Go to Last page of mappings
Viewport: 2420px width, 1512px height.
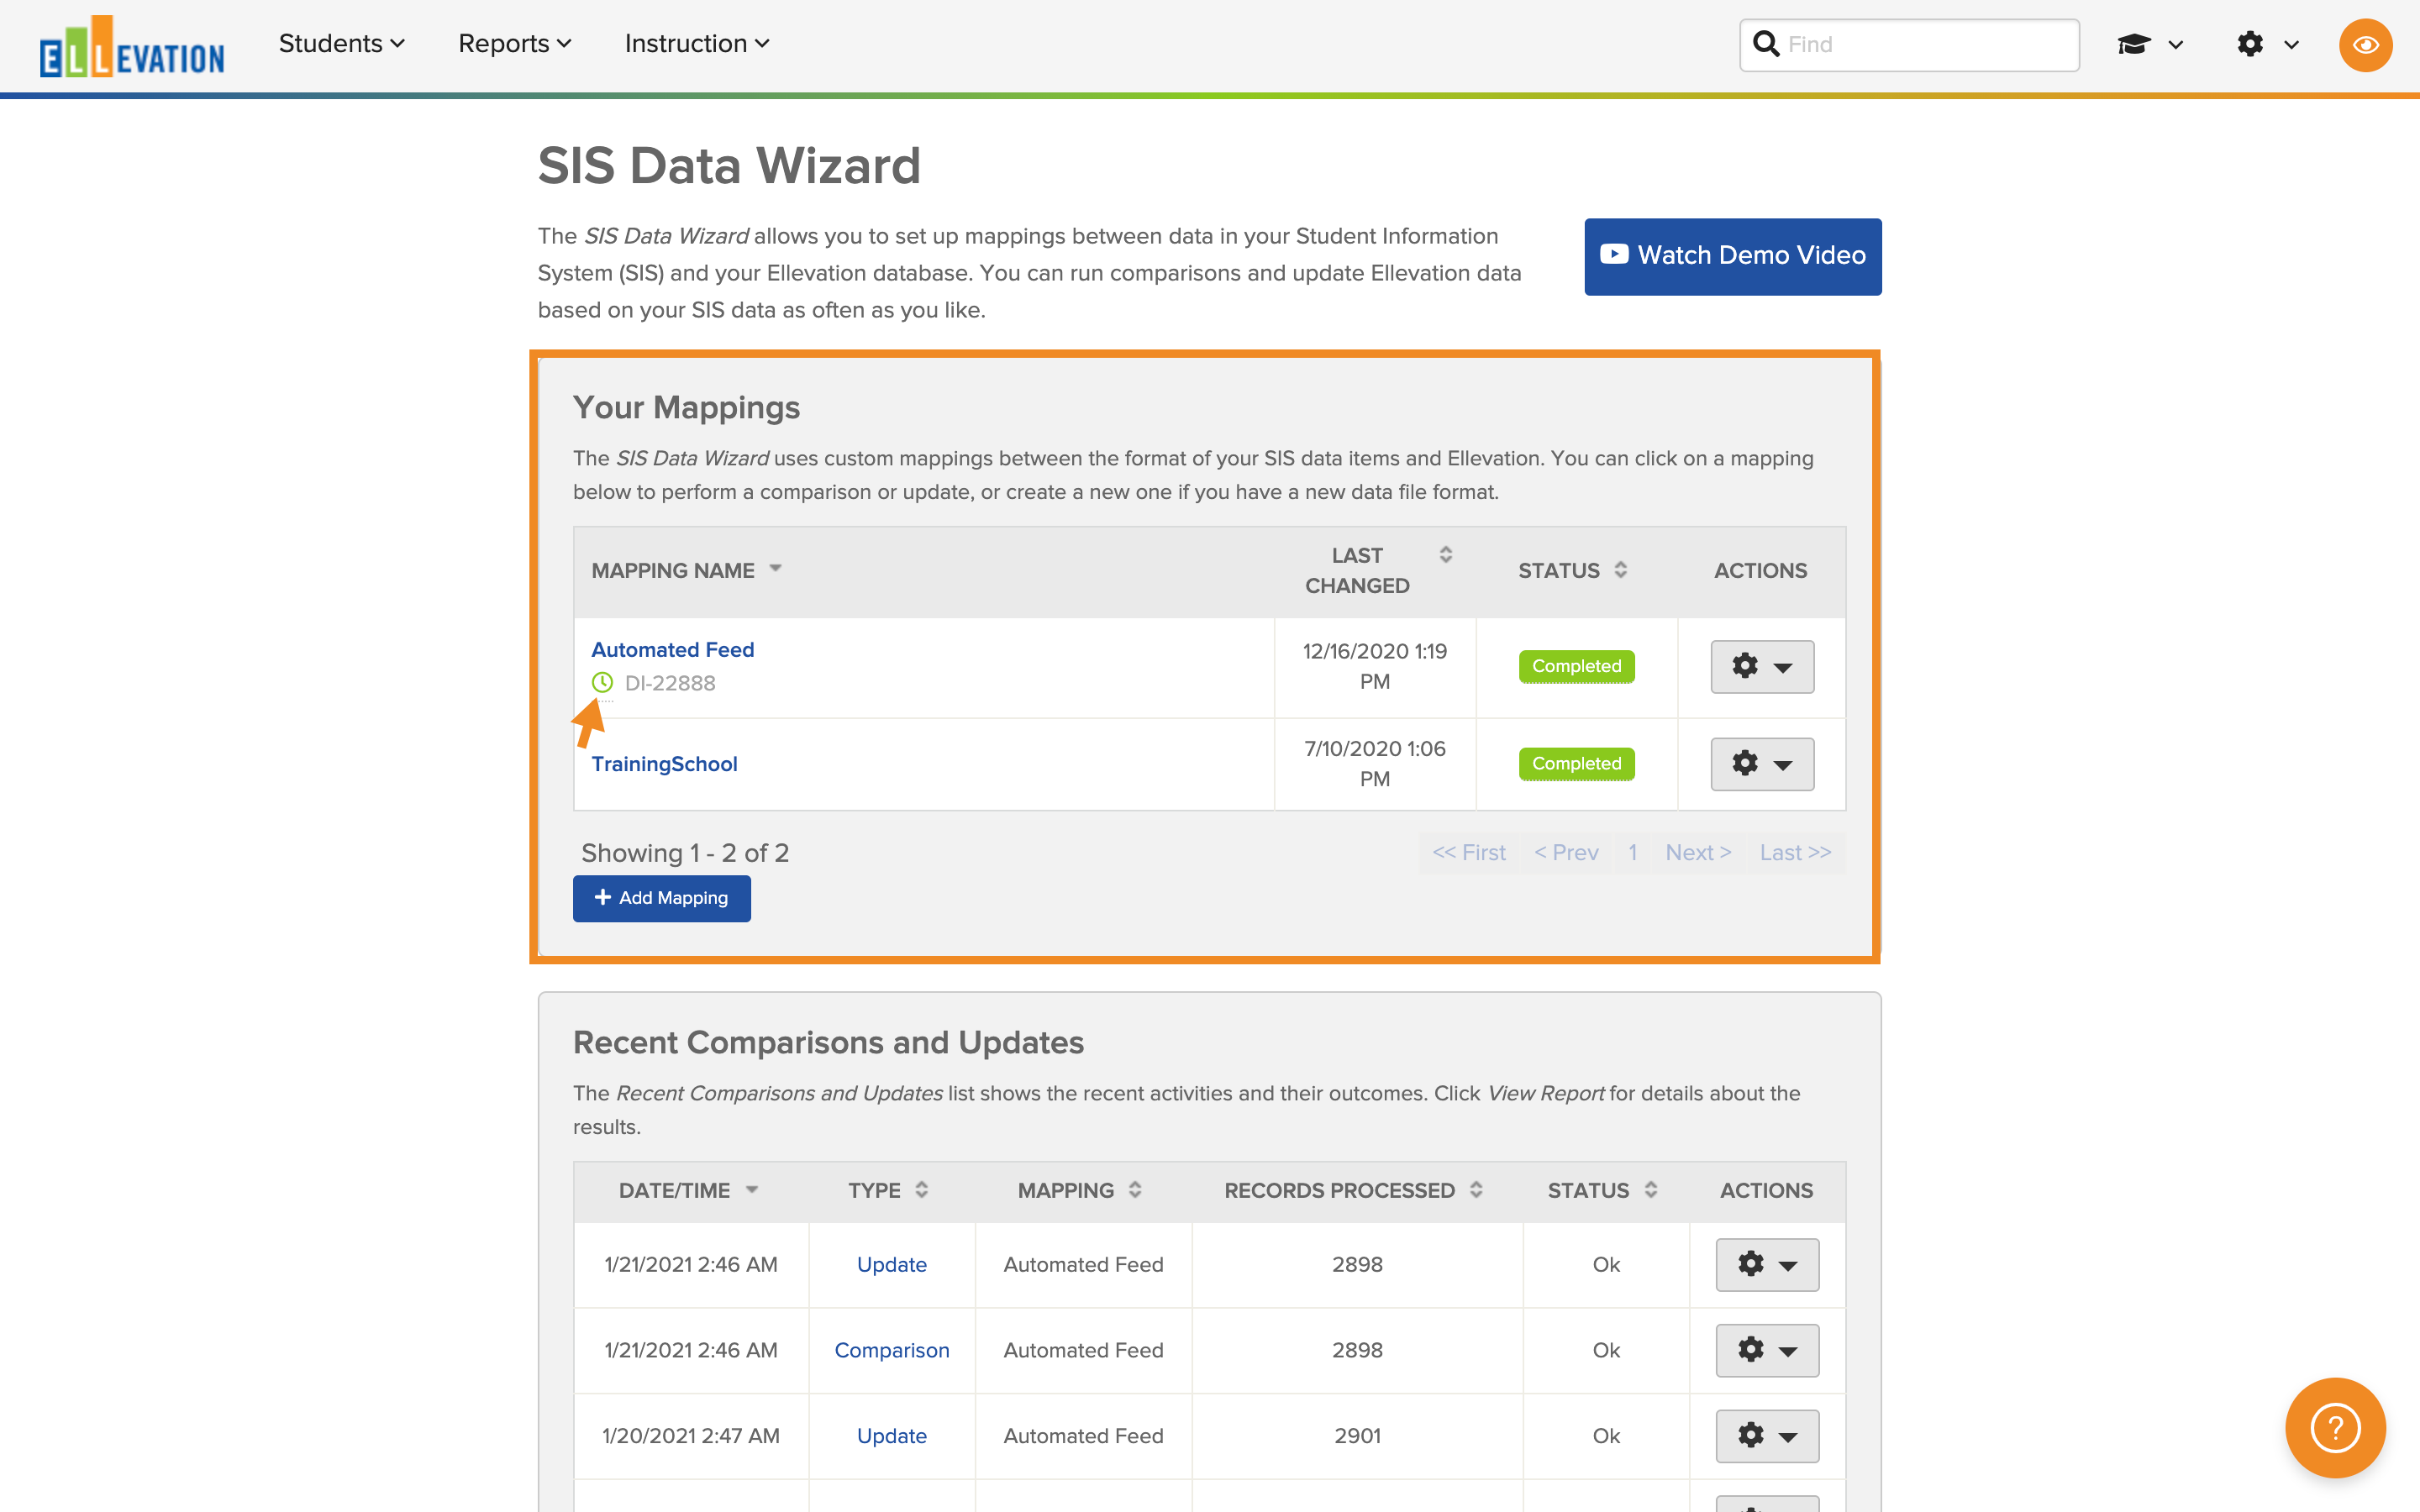[x=1795, y=853]
